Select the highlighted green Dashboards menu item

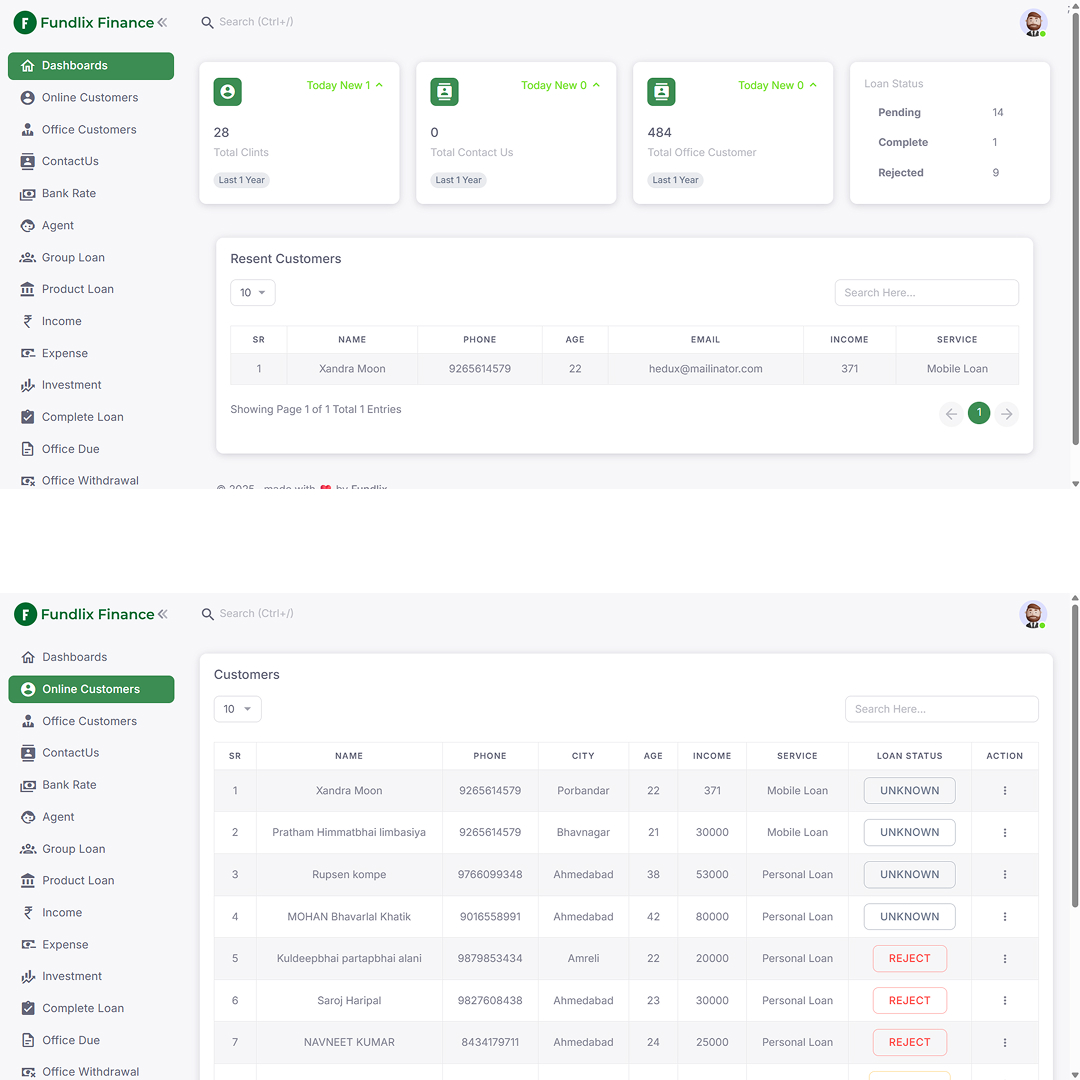(91, 66)
